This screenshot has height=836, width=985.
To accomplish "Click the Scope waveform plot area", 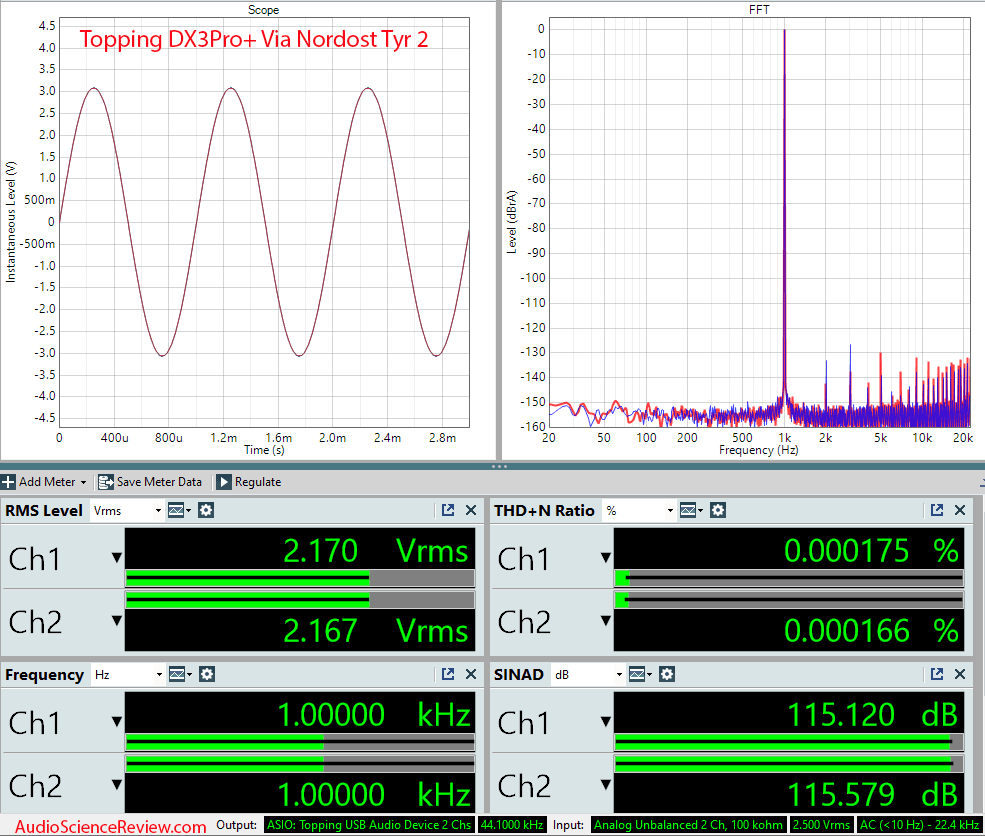I will [263, 222].
